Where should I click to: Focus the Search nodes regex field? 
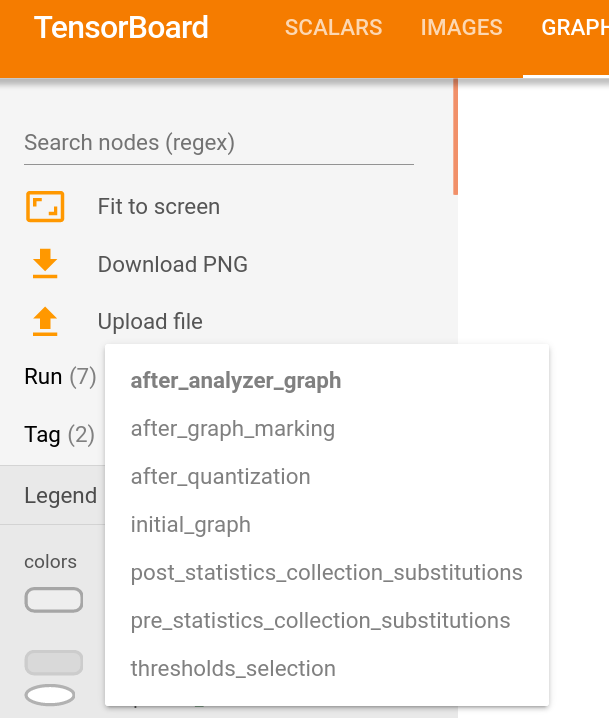pyautogui.click(x=219, y=143)
